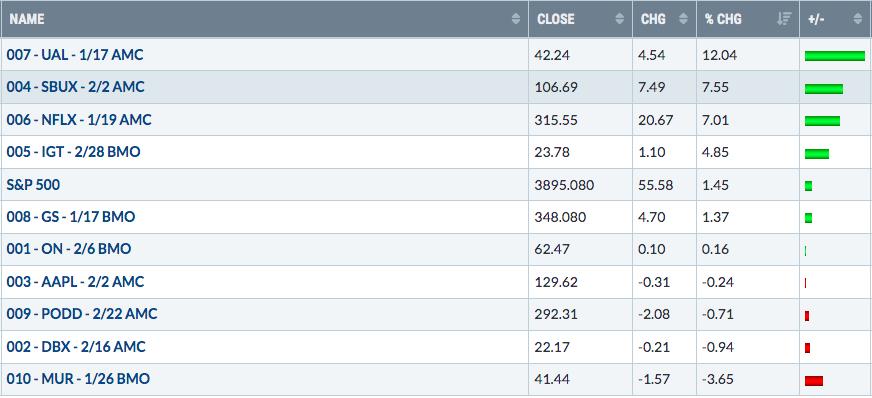Click the CHG column sort arrows icon
Image resolution: width=872 pixels, height=398 pixels.
(683, 19)
